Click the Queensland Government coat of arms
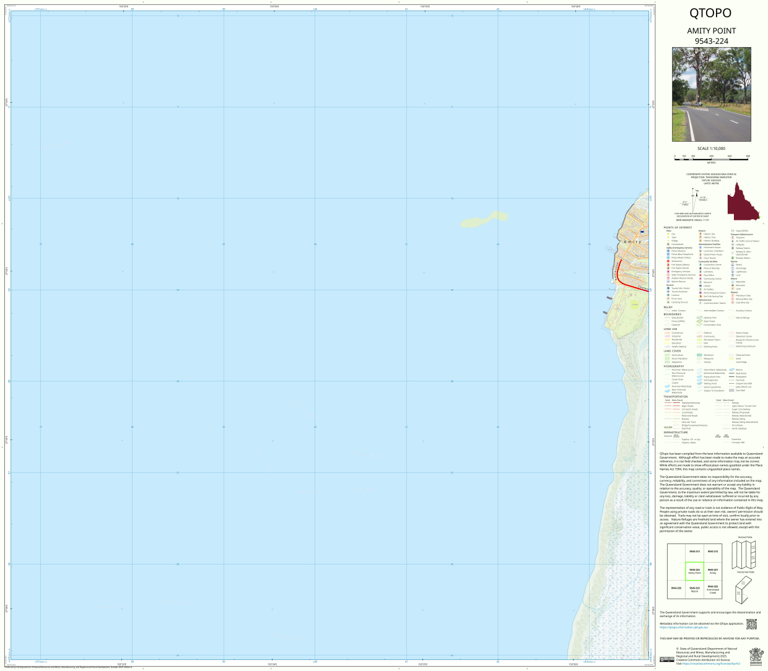Image resolution: width=768 pixels, height=671 pixels. pos(756,656)
